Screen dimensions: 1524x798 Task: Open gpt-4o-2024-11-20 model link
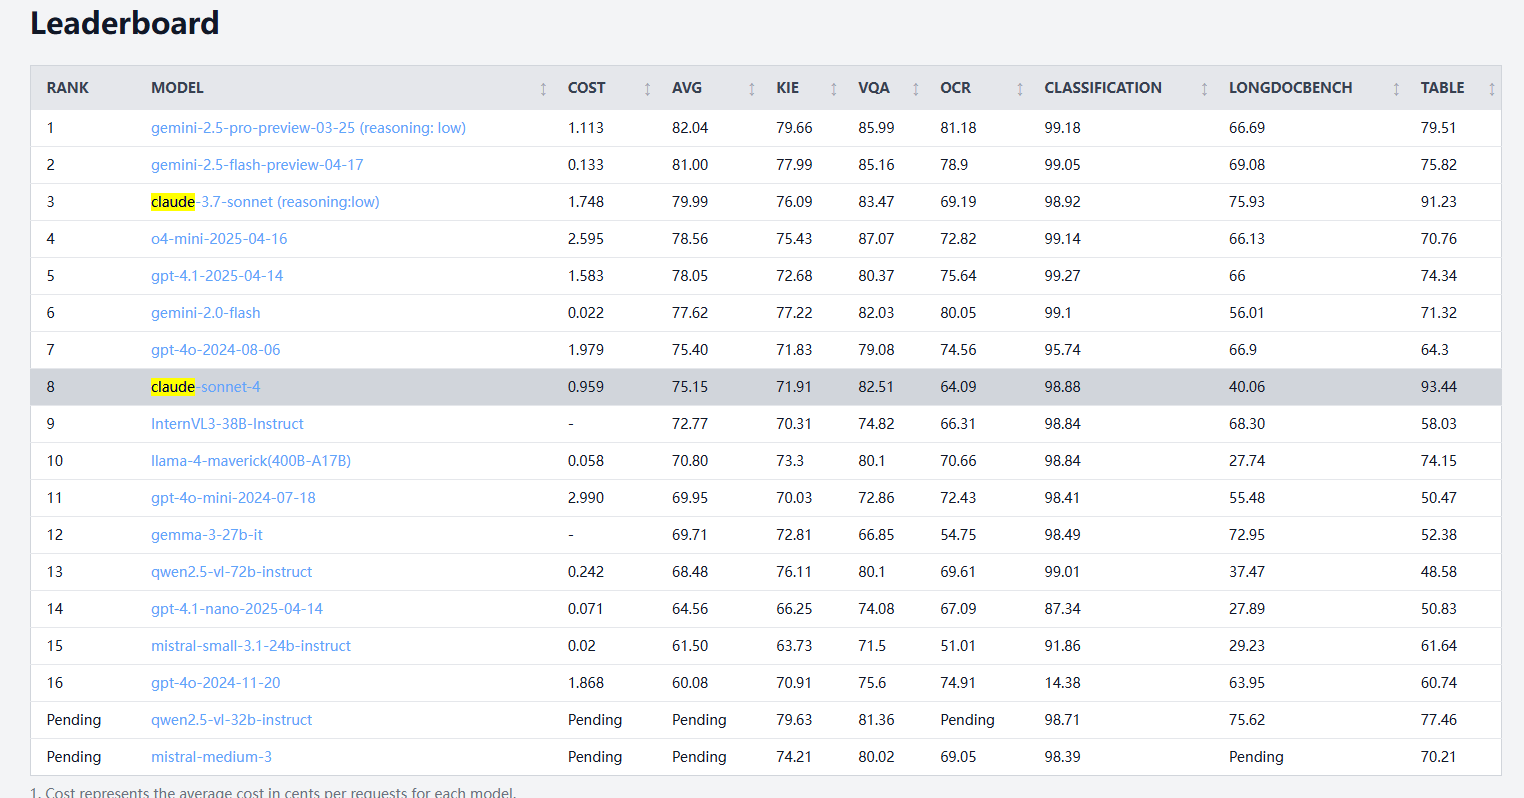216,683
